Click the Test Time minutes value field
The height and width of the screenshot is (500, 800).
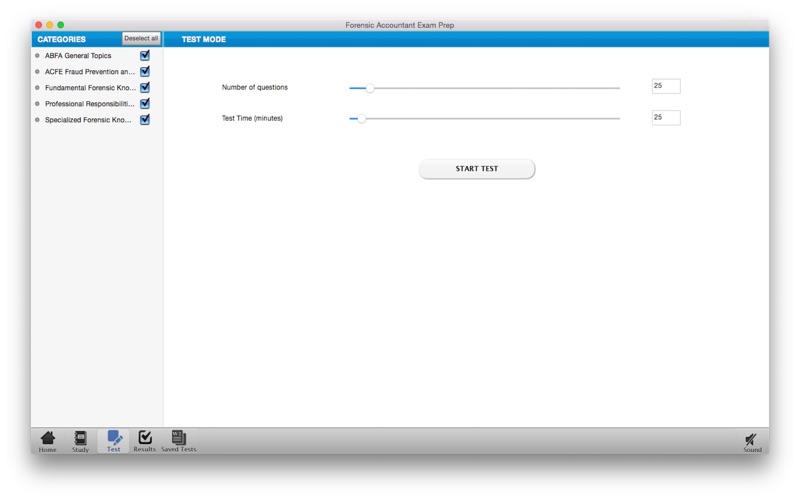point(666,118)
